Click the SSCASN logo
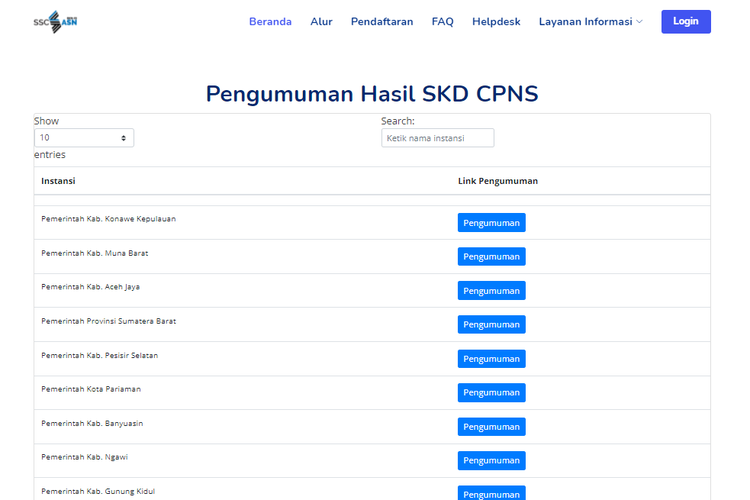This screenshot has width=750, height=500. tap(55, 21)
